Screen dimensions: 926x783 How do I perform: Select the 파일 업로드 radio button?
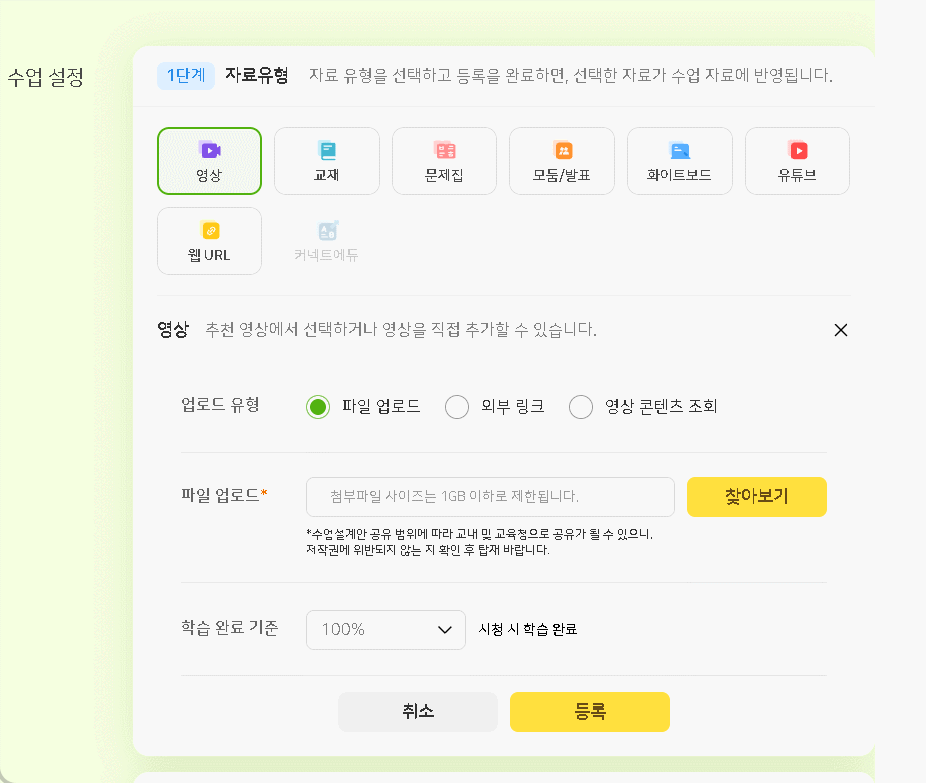click(318, 407)
